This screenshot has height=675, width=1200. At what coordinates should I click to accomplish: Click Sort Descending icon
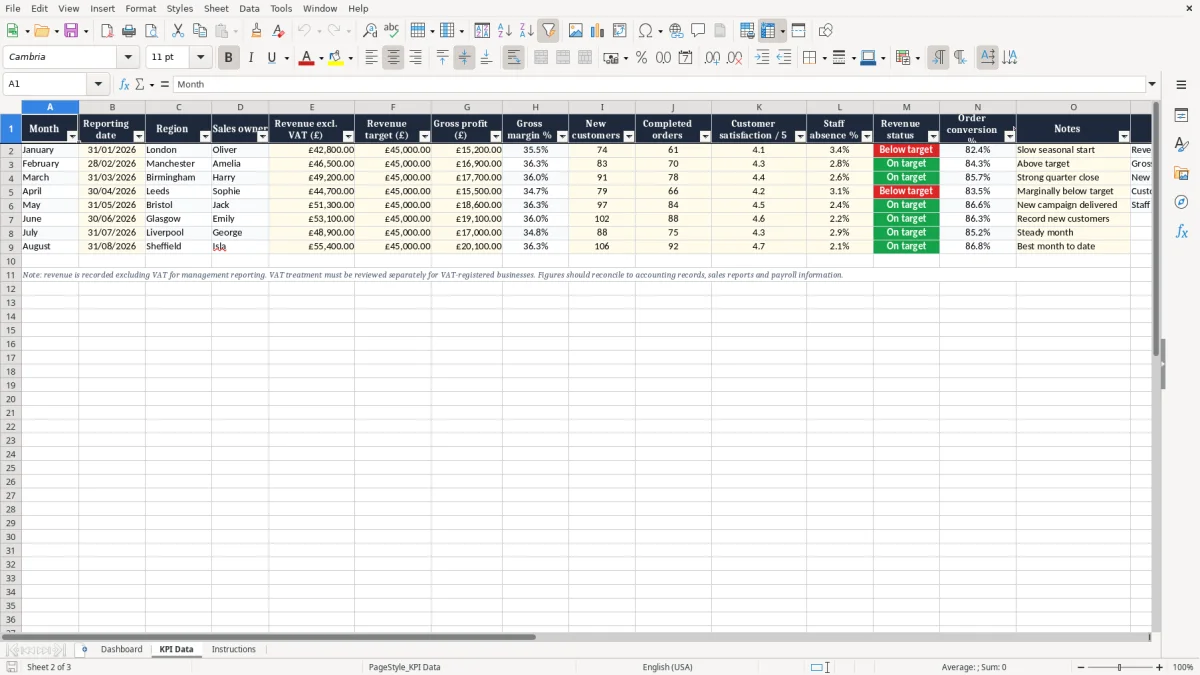click(526, 31)
